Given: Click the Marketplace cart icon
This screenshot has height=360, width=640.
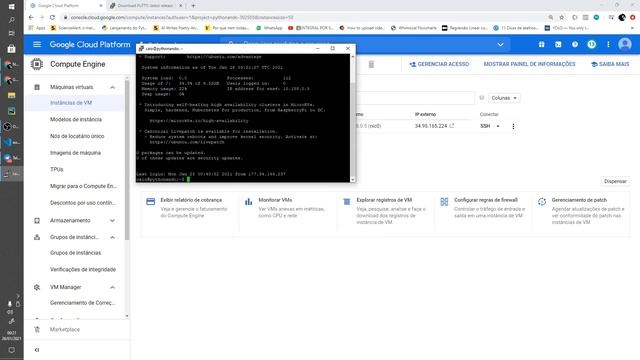Looking at the screenshot, I should 37,329.
